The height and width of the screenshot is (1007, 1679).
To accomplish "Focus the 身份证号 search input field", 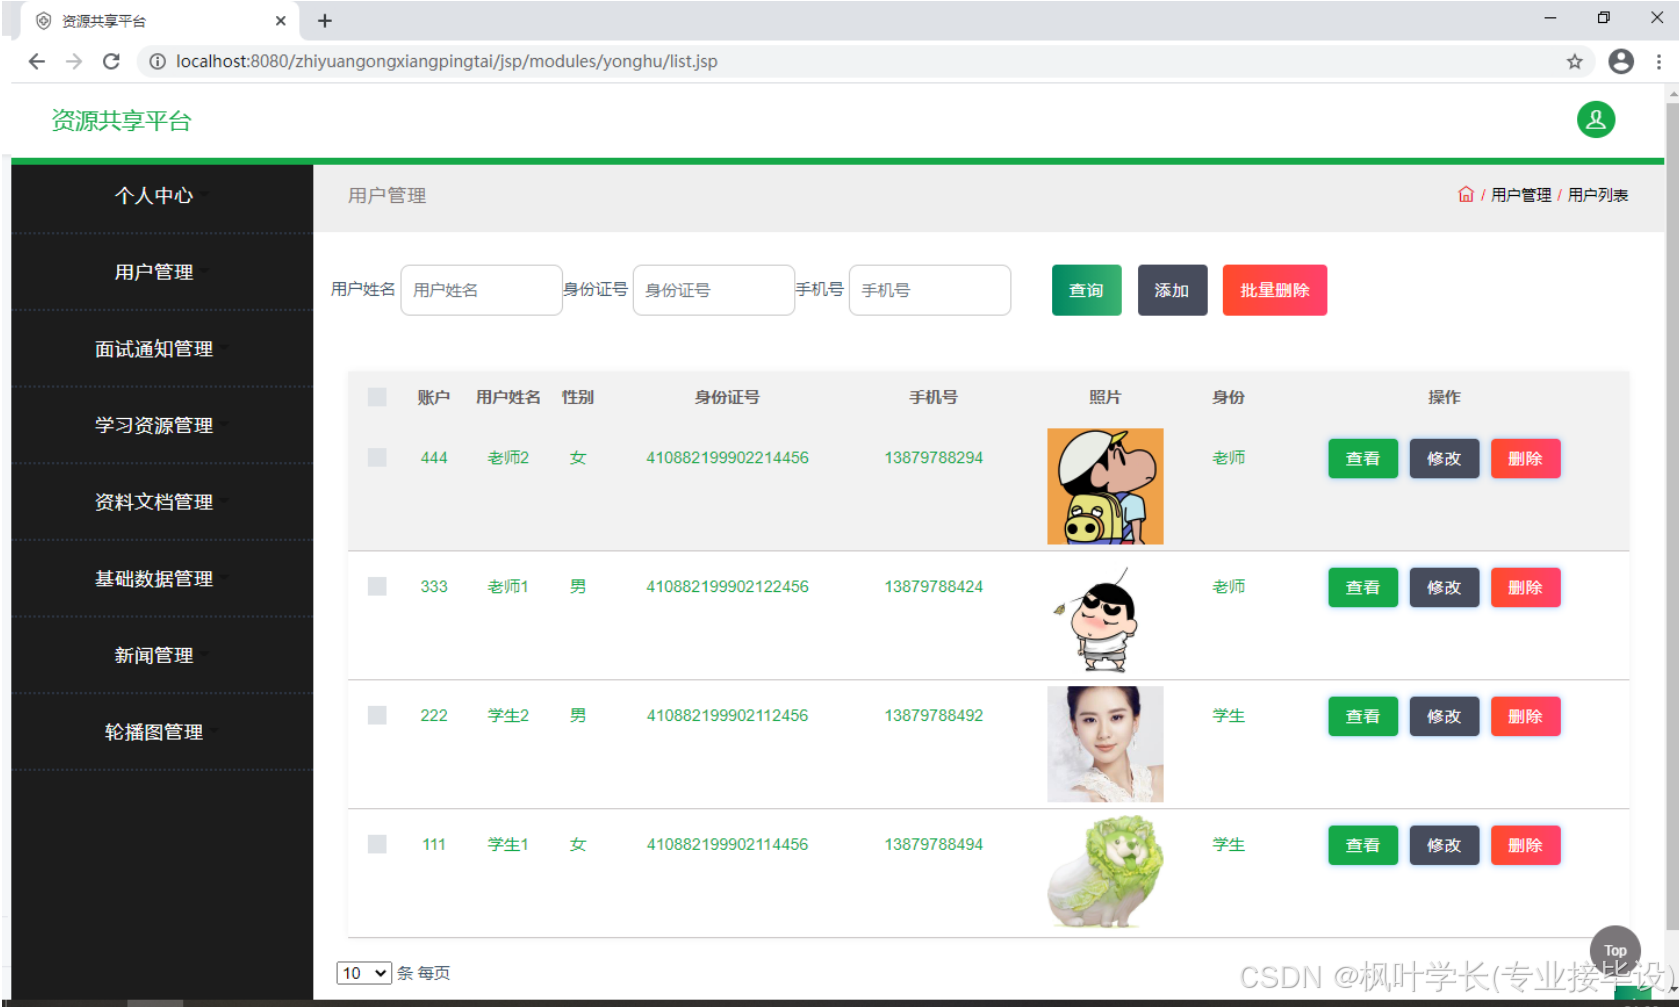I will pyautogui.click(x=713, y=290).
